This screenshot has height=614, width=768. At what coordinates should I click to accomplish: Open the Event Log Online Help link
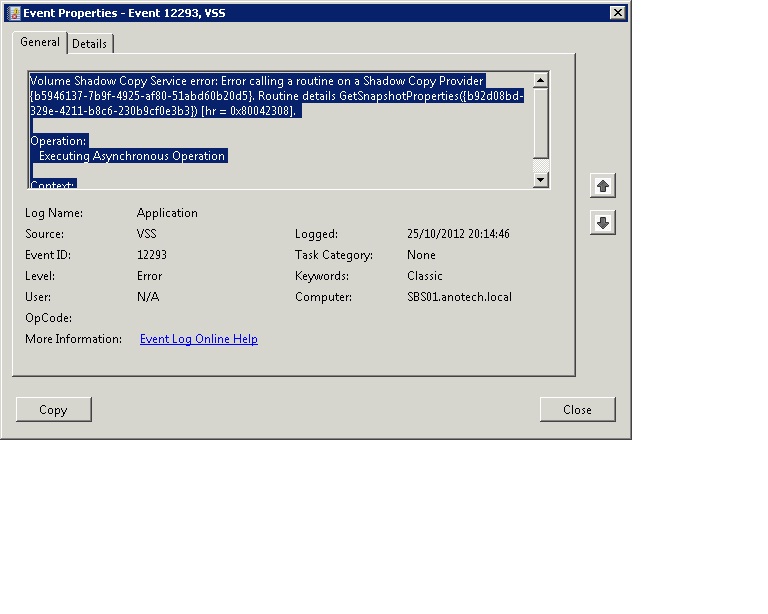pos(198,339)
